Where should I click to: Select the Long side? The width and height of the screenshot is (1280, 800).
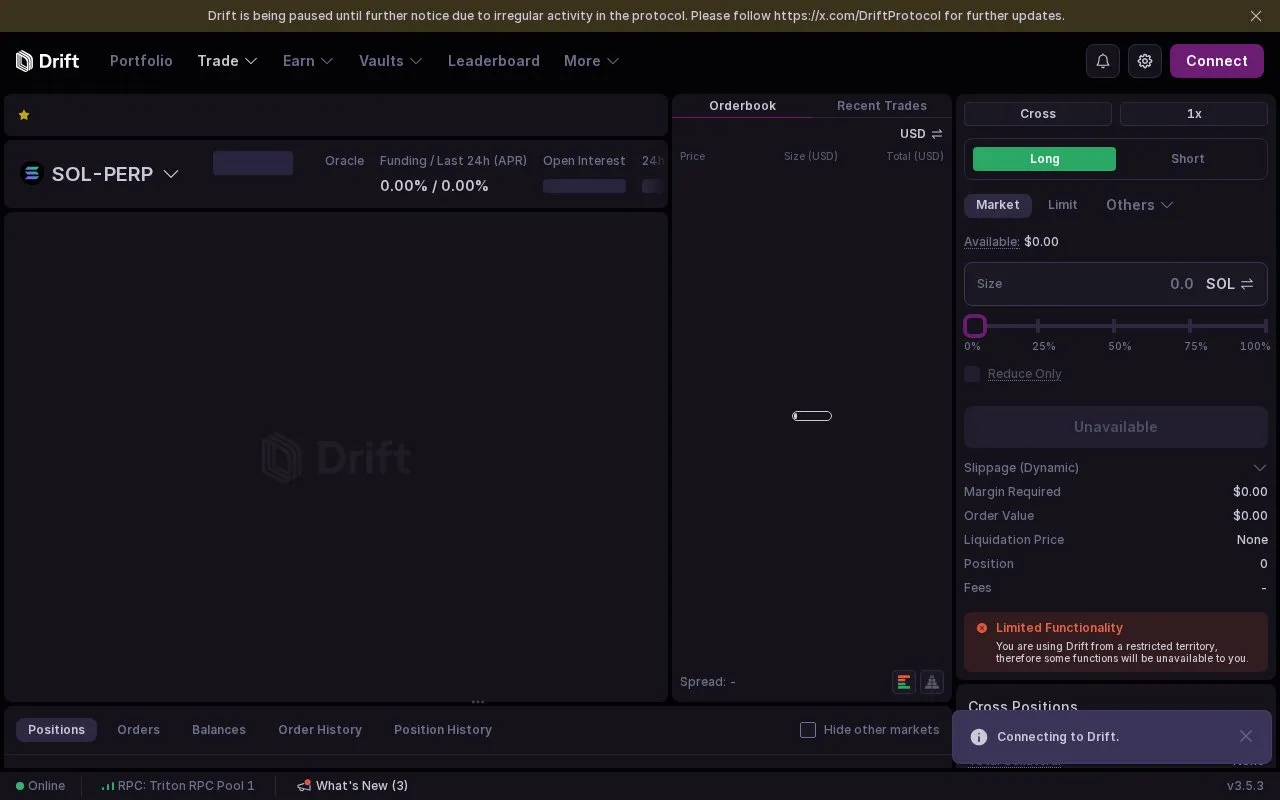(1044, 159)
